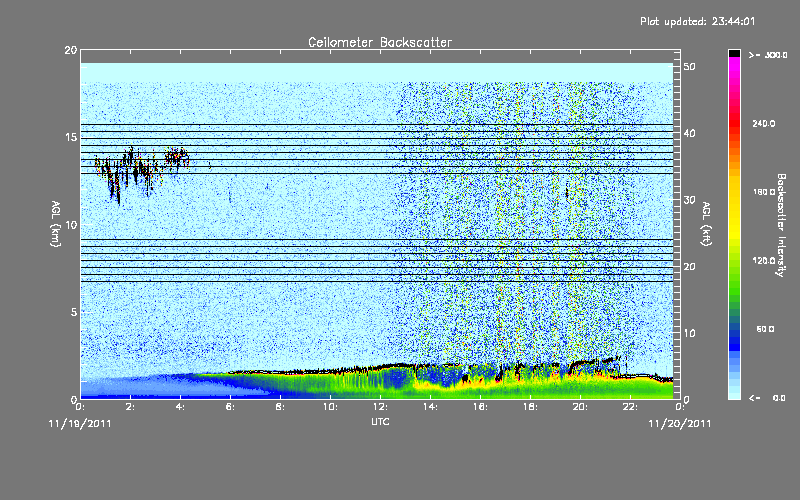This screenshot has height=500, width=800.
Task: Click the "4:" hour tick on time axis
Action: pos(180,407)
